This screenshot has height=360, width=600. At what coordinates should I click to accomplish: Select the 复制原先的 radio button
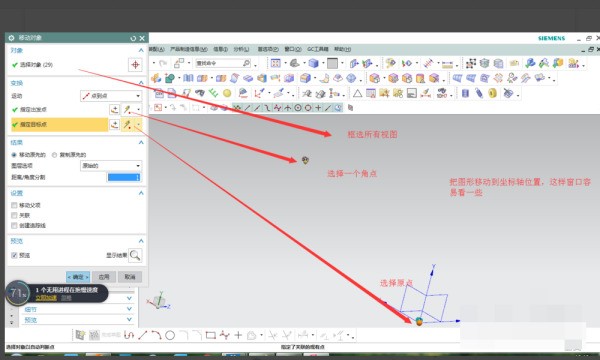[54, 155]
